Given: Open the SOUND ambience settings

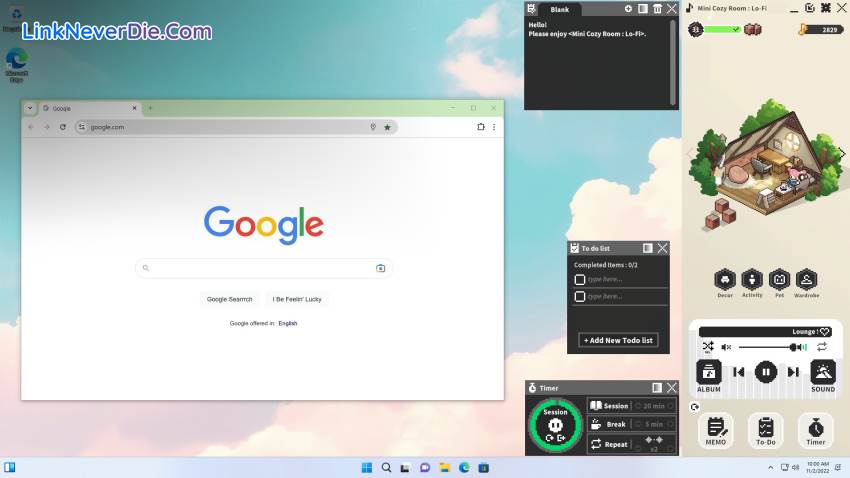Looking at the screenshot, I should (823, 373).
